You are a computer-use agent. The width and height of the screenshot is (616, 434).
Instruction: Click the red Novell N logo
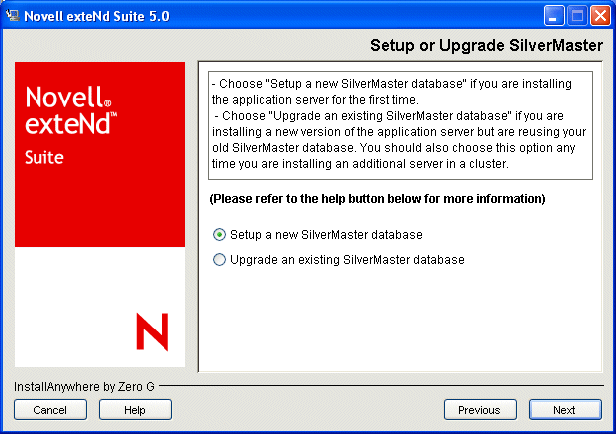point(152,330)
